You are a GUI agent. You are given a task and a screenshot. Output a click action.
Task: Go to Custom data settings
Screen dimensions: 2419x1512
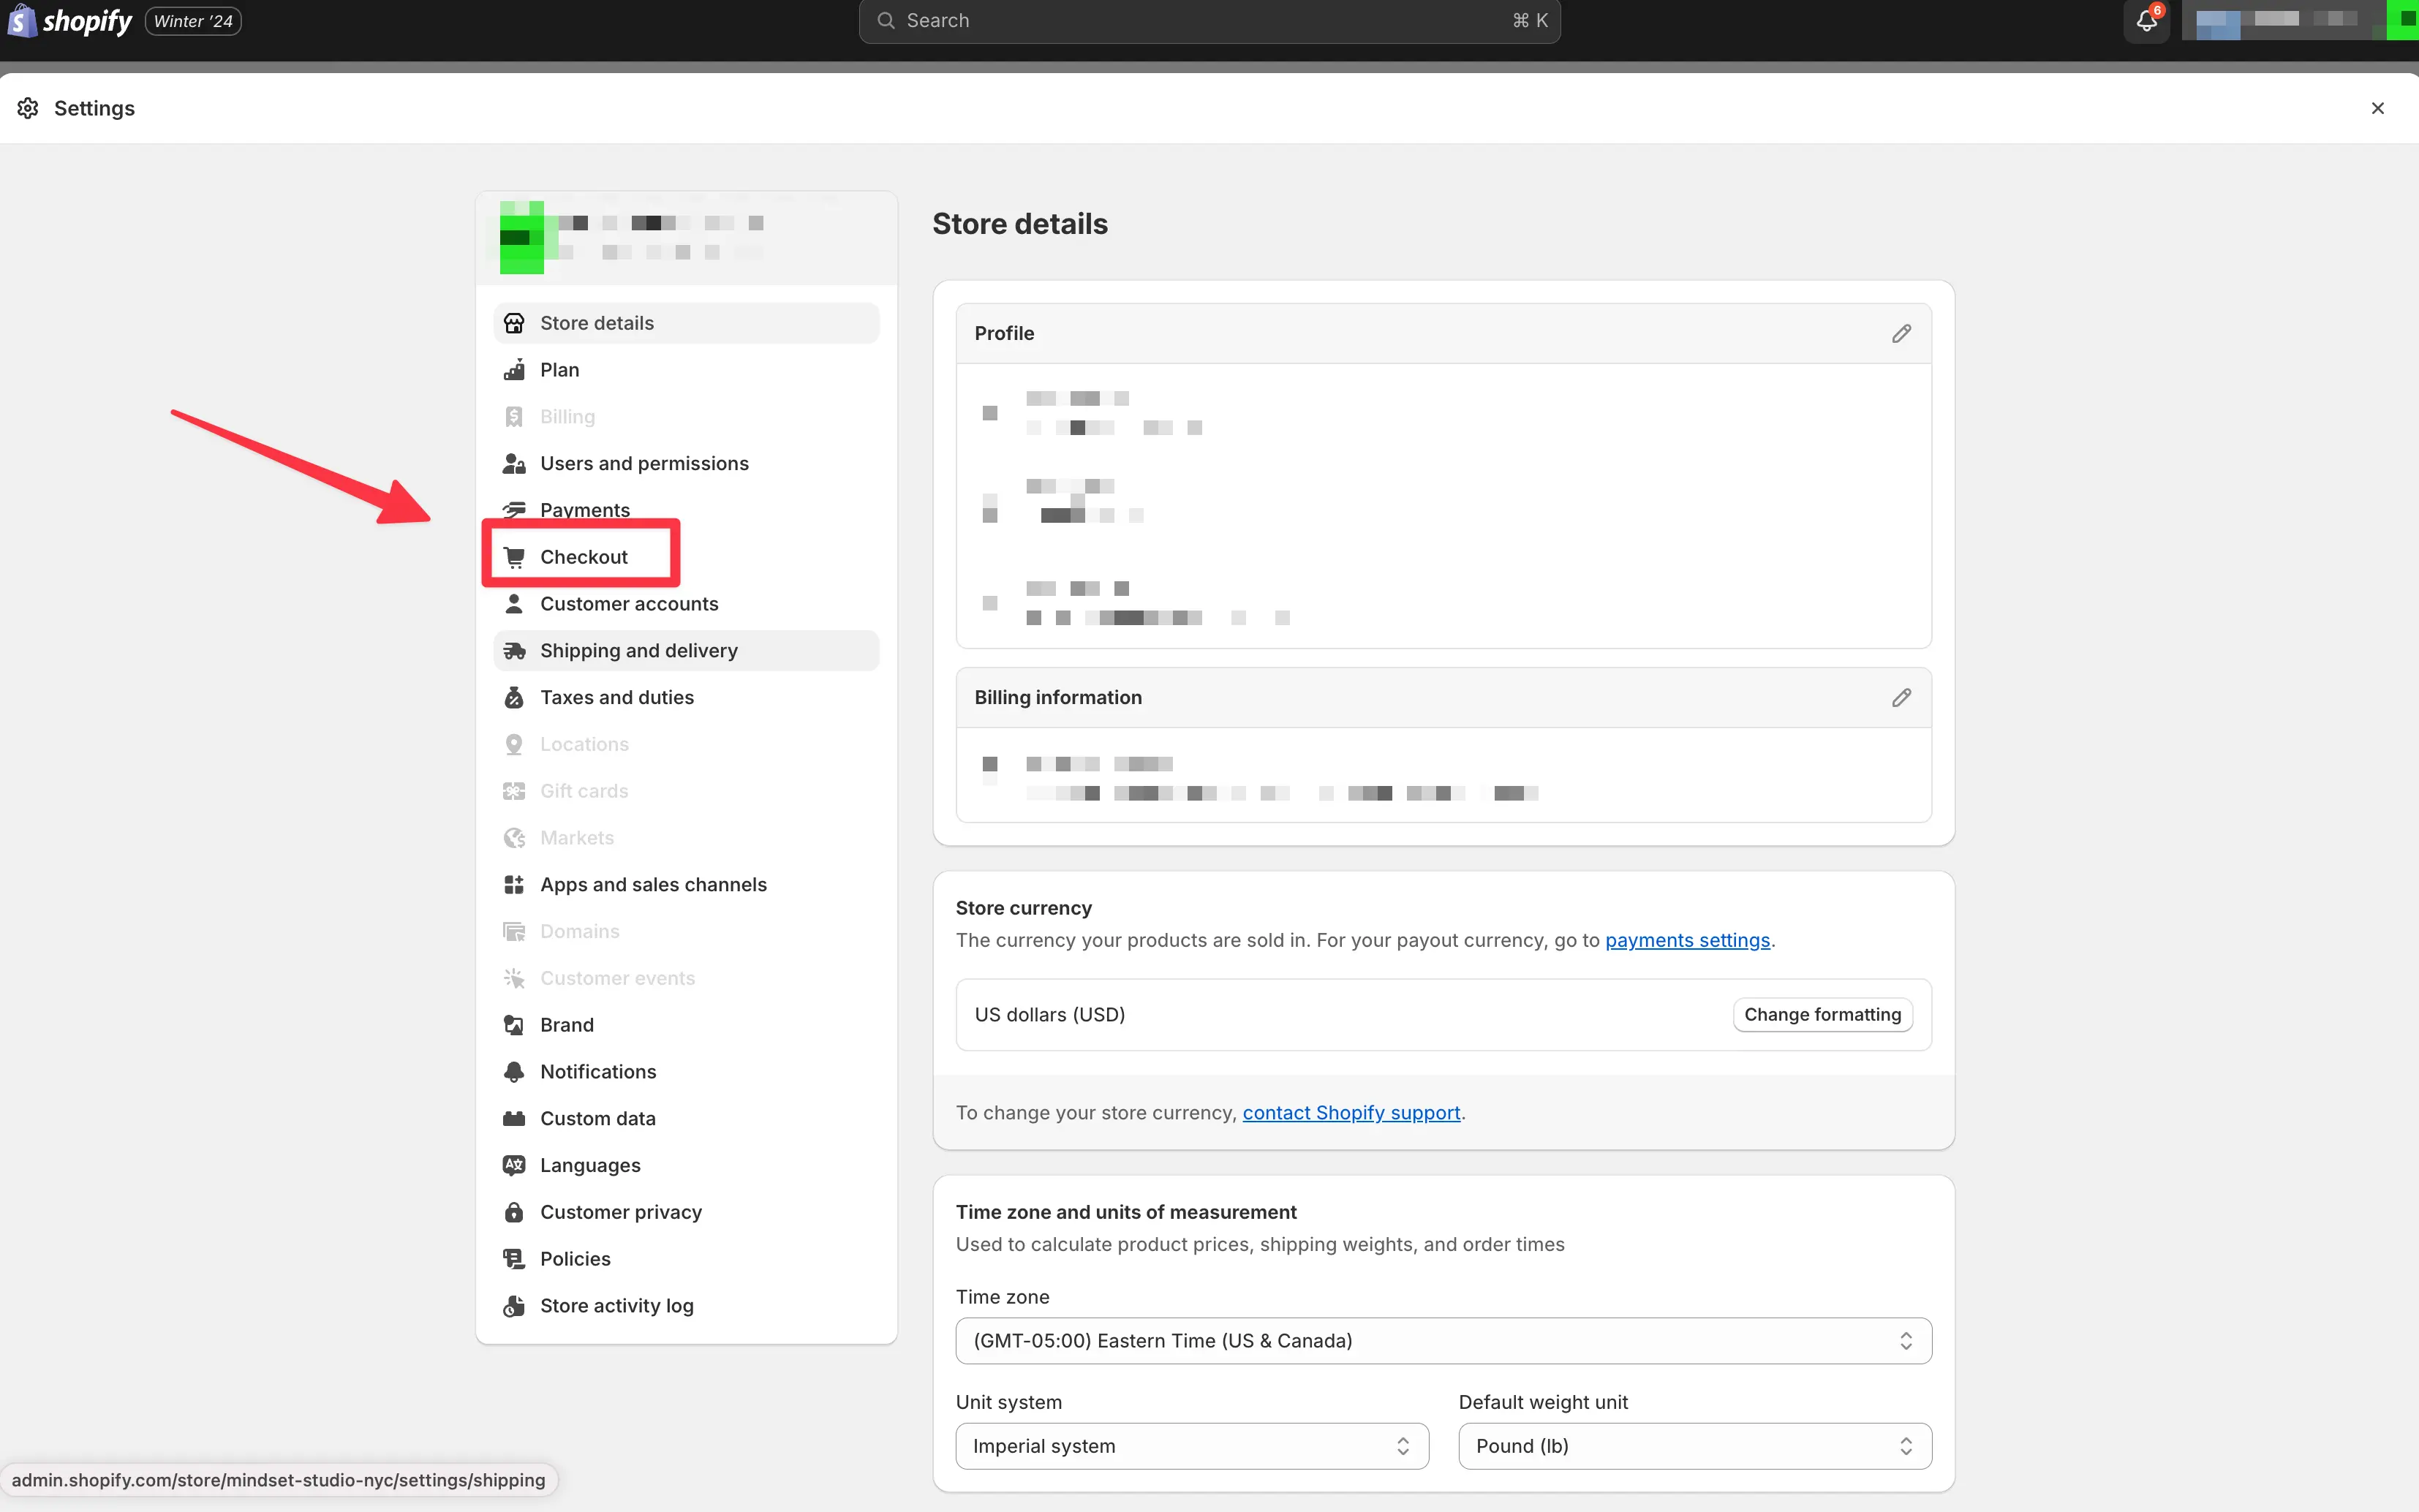point(686,1118)
